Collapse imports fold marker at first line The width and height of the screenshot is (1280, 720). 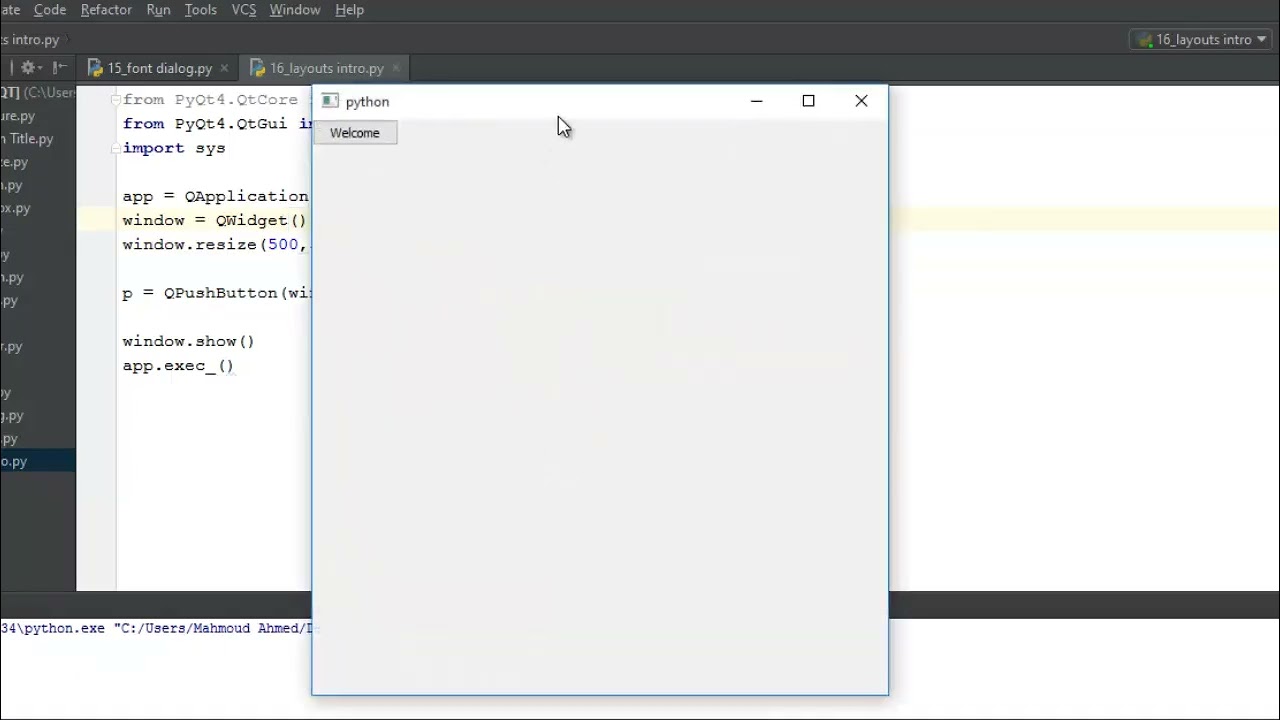(116, 100)
